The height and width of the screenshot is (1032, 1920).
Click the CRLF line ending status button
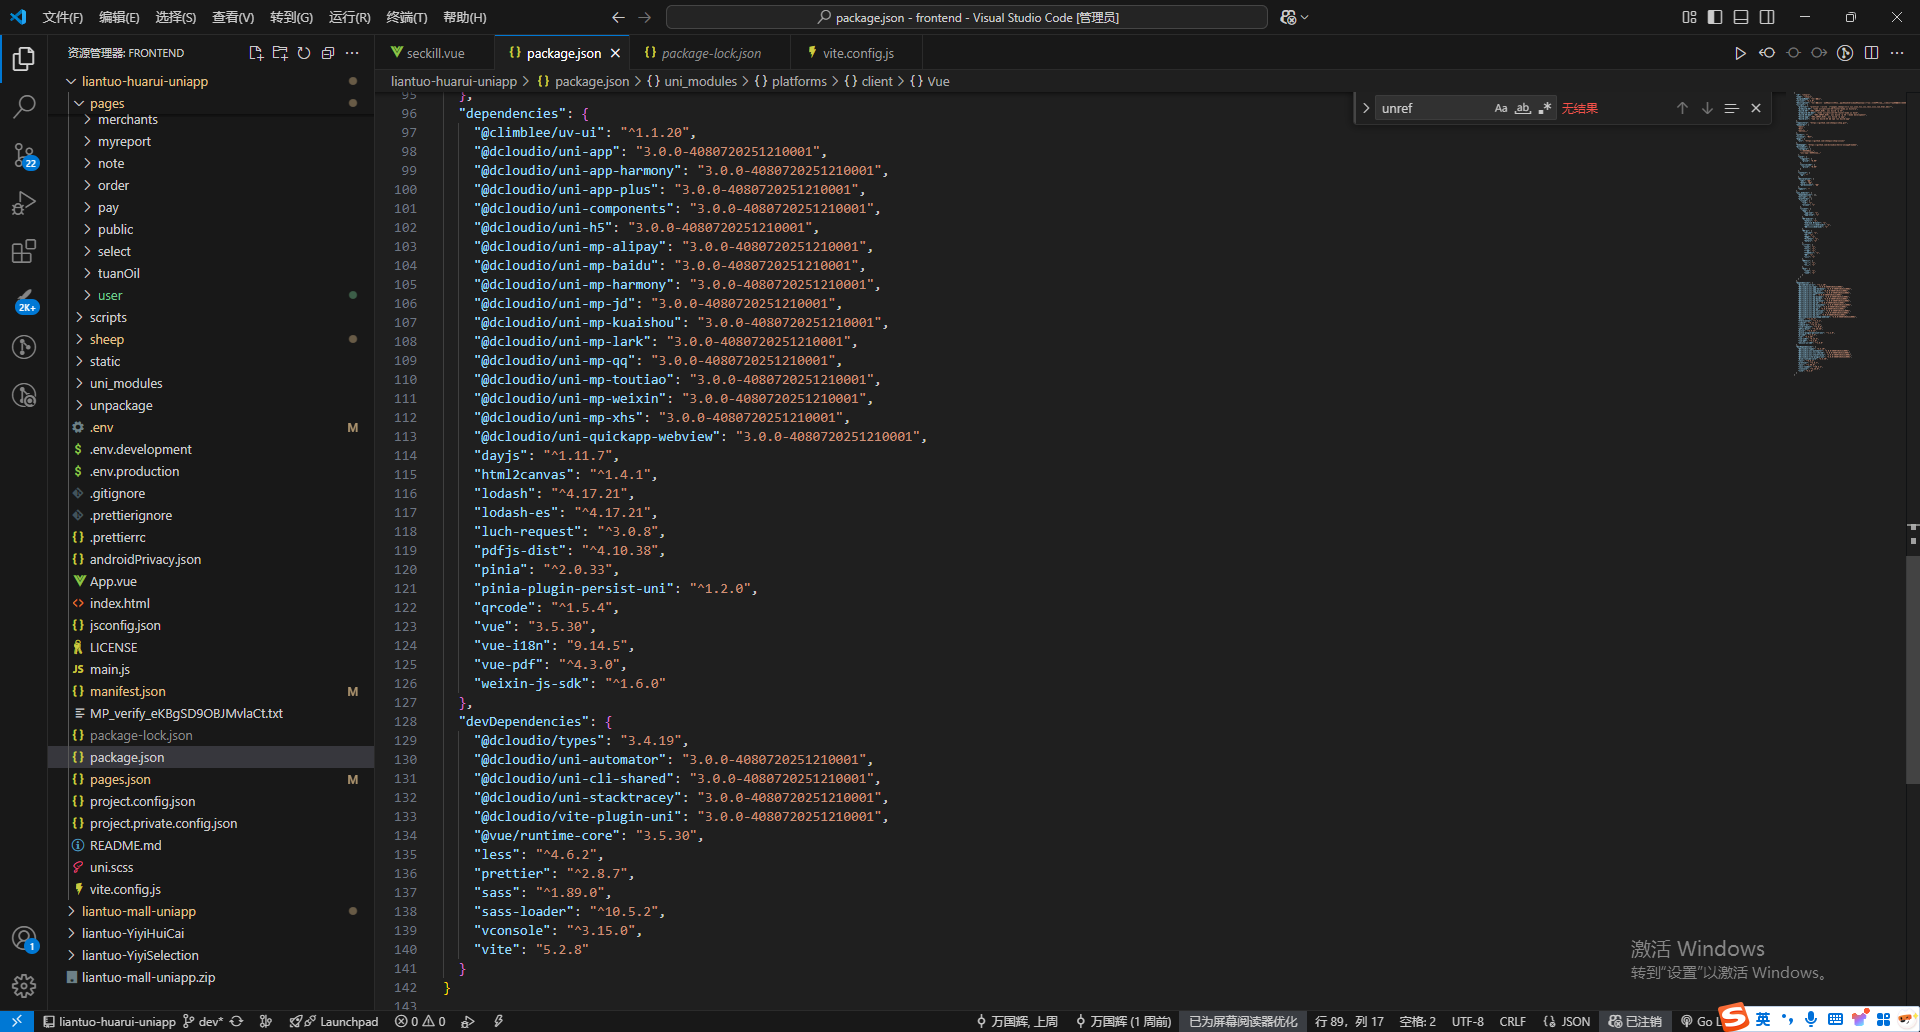[1512, 1021]
